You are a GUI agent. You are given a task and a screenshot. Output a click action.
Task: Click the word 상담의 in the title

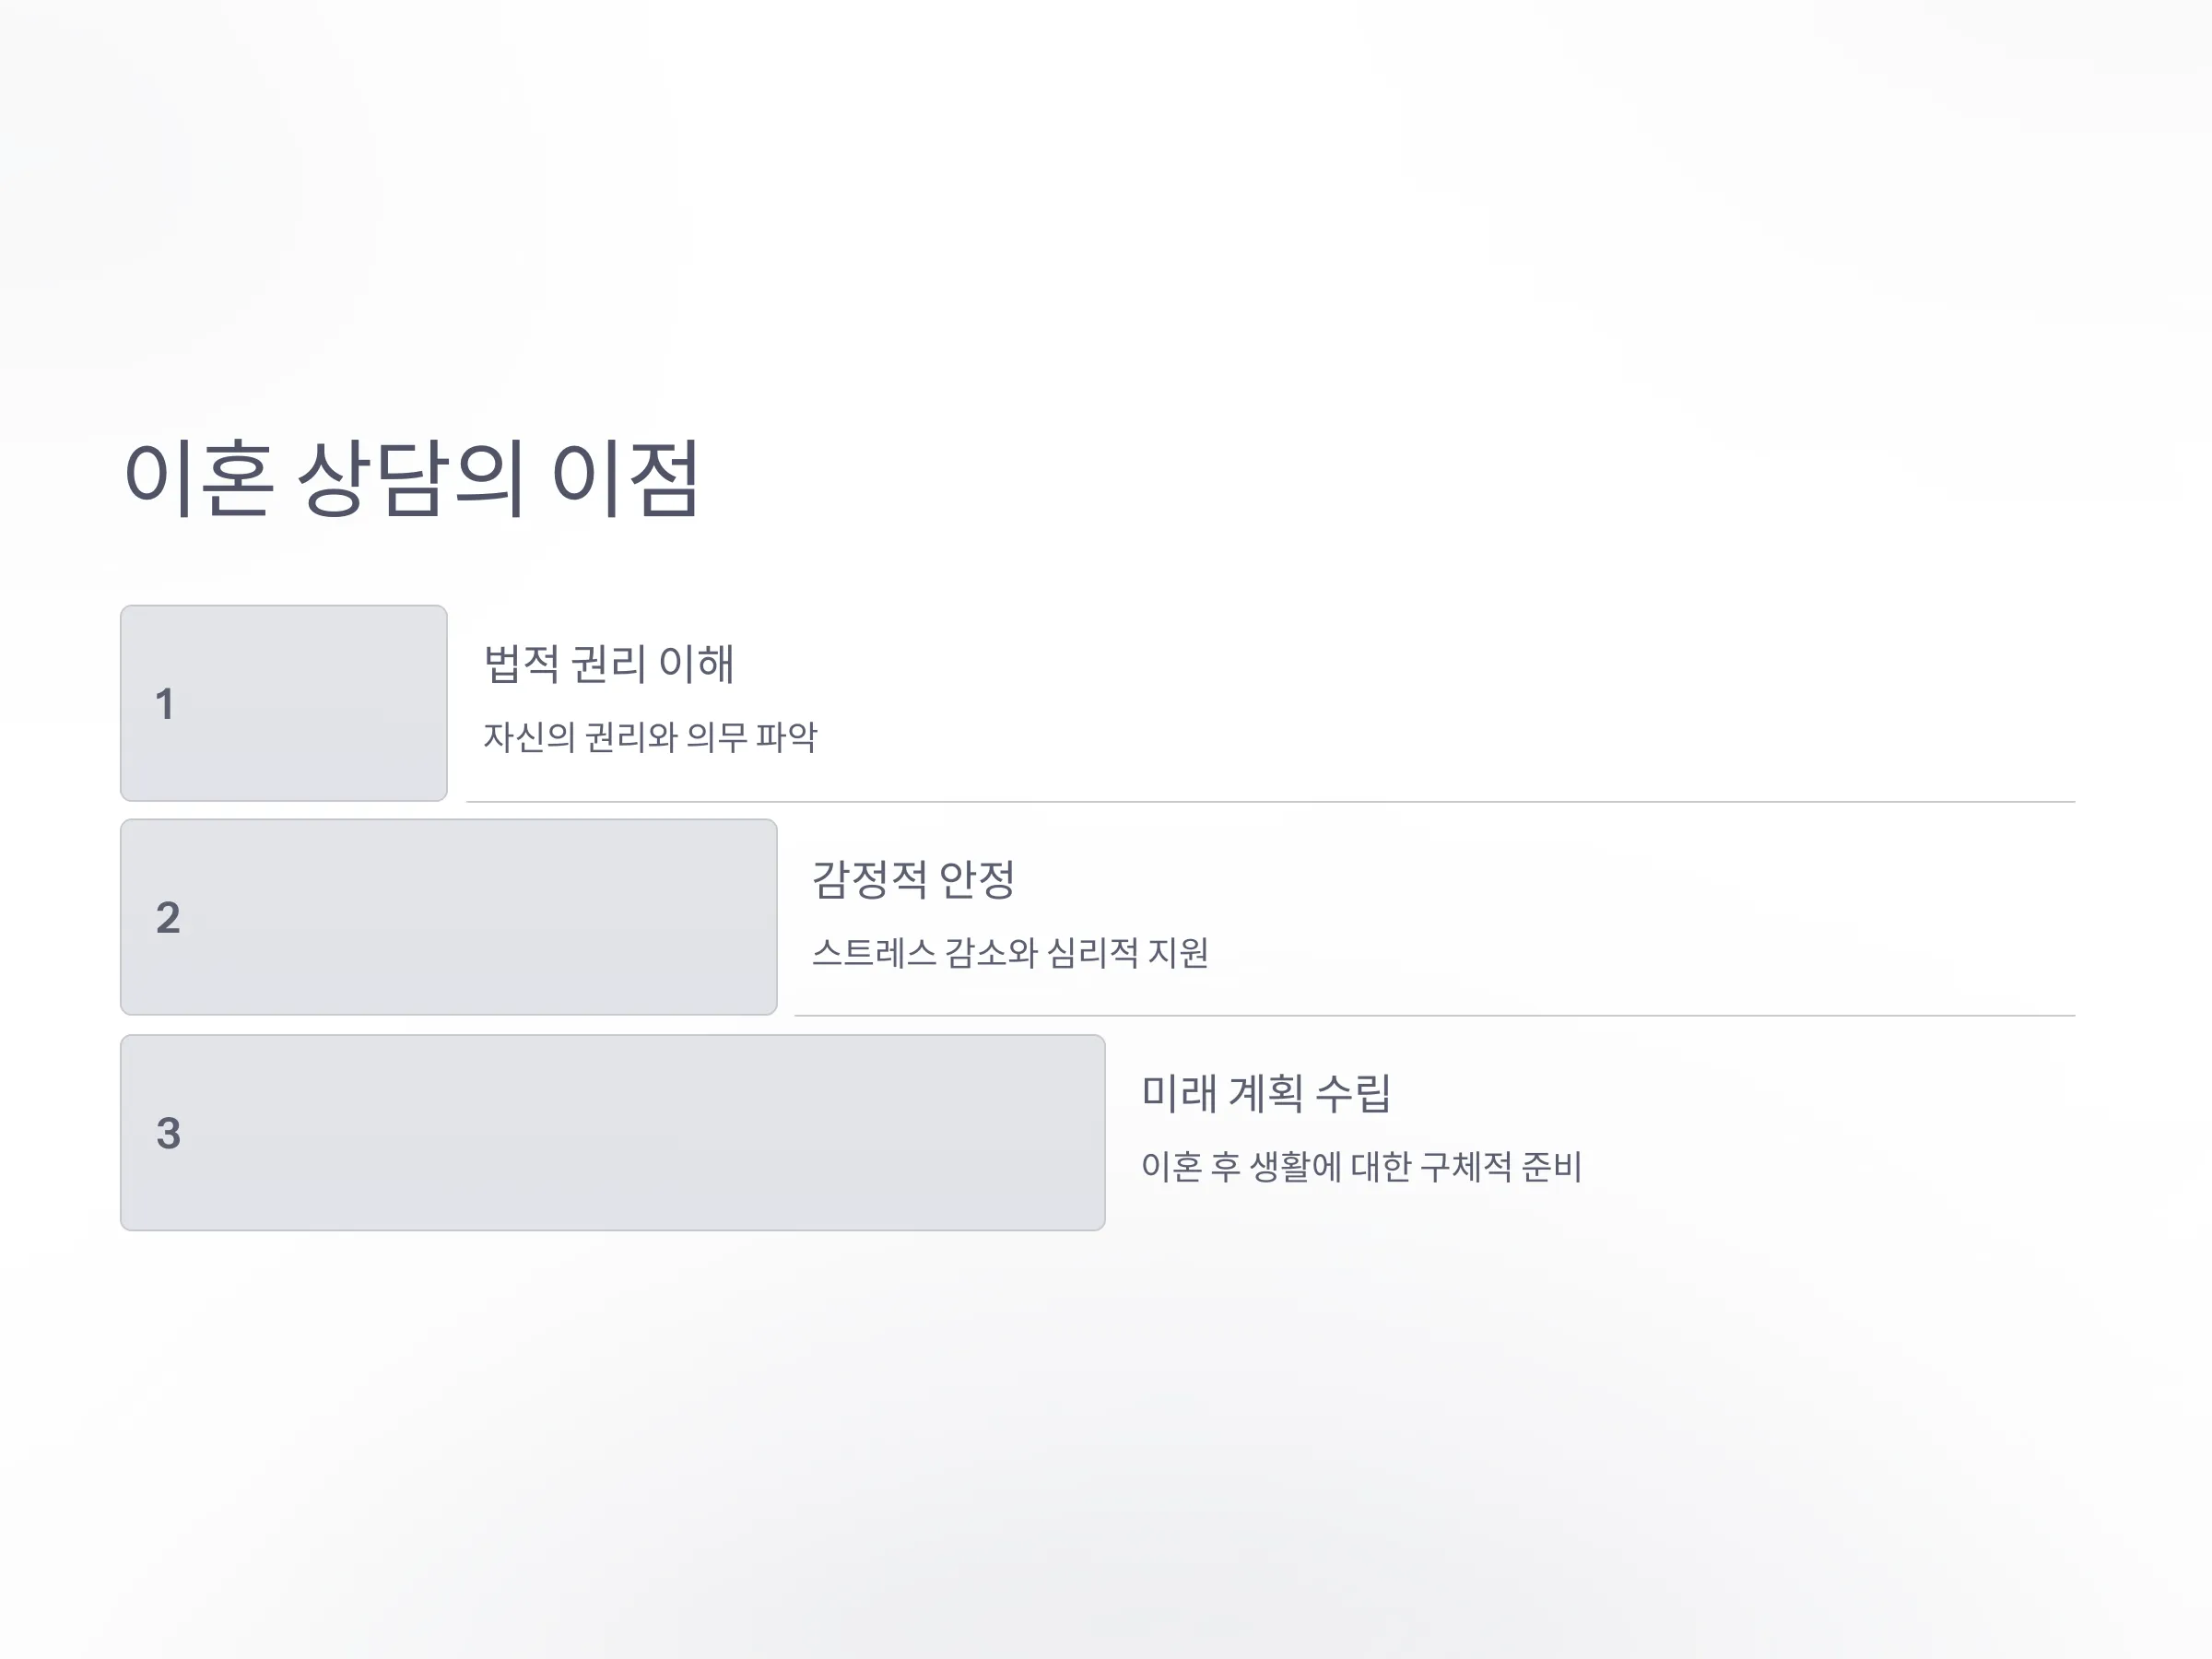(x=410, y=479)
